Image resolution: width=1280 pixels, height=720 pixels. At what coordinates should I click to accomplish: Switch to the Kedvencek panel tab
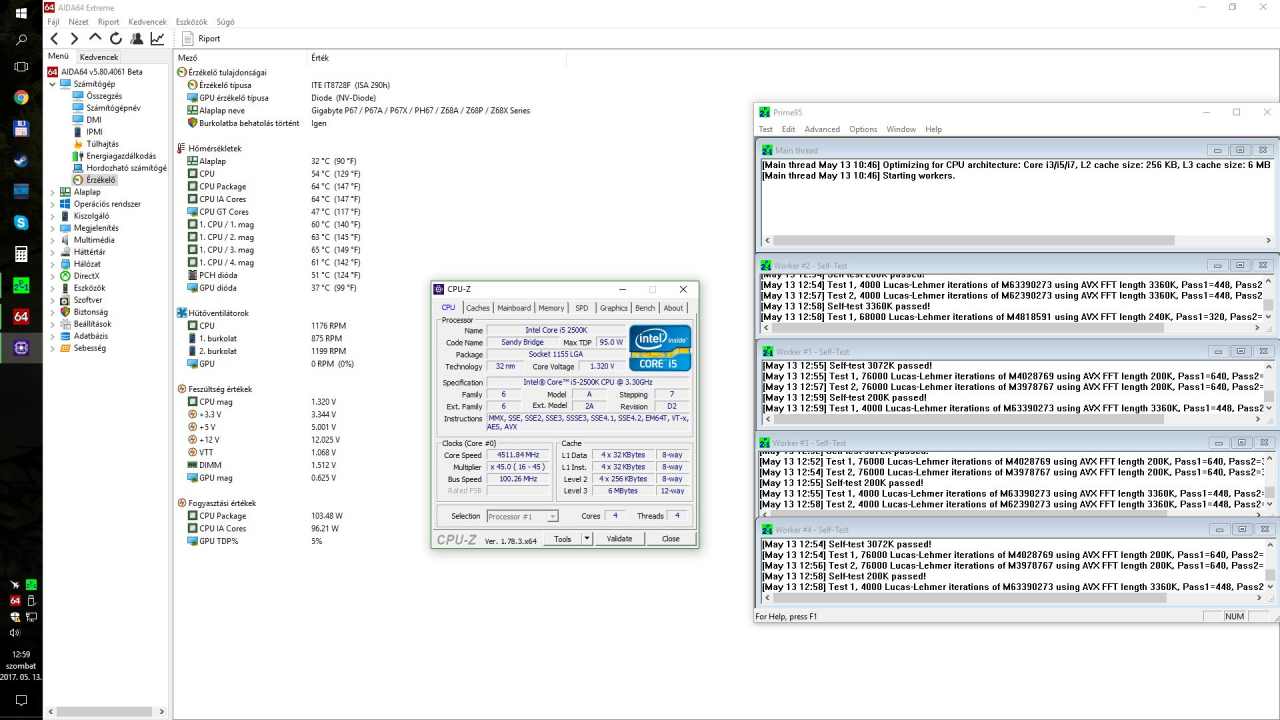99,57
